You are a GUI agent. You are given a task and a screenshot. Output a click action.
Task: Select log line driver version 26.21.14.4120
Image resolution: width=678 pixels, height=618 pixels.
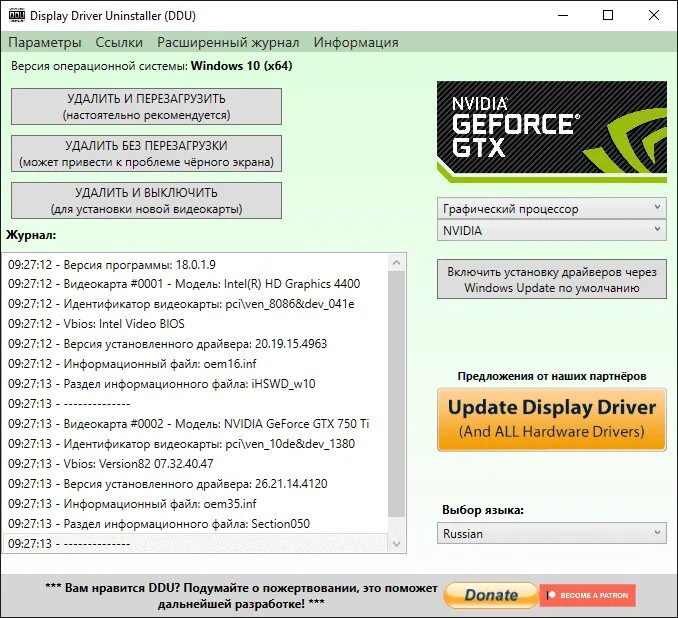click(x=195, y=484)
